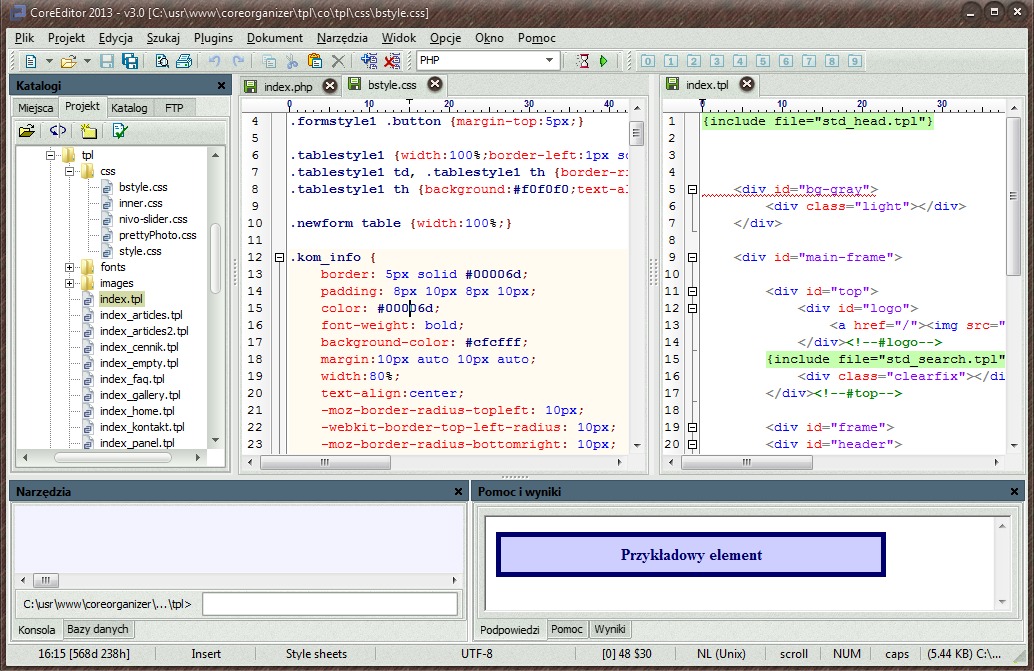1034x671 pixels.
Task: Click the add bookmark toolbar icon
Action: [x=369, y=61]
